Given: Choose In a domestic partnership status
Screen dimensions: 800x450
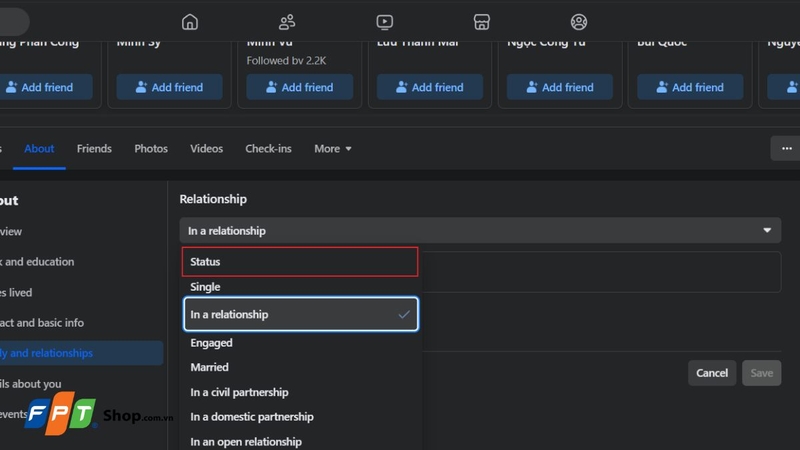Looking at the screenshot, I should pyautogui.click(x=300, y=417).
